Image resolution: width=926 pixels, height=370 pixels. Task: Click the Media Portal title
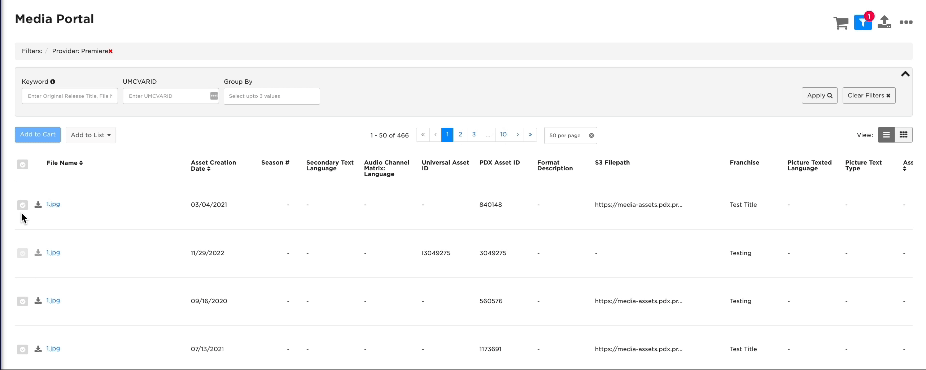click(x=54, y=19)
